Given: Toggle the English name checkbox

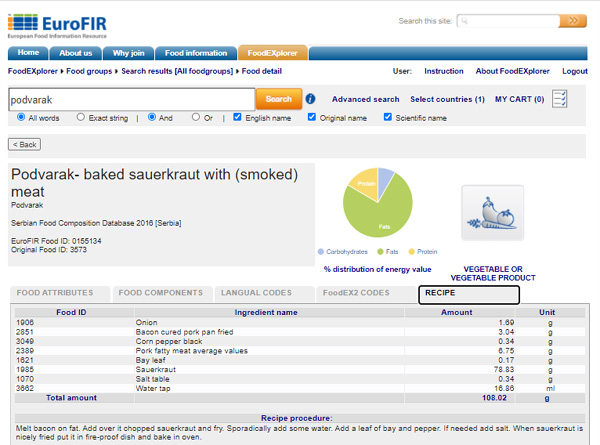Looking at the screenshot, I should [238, 117].
